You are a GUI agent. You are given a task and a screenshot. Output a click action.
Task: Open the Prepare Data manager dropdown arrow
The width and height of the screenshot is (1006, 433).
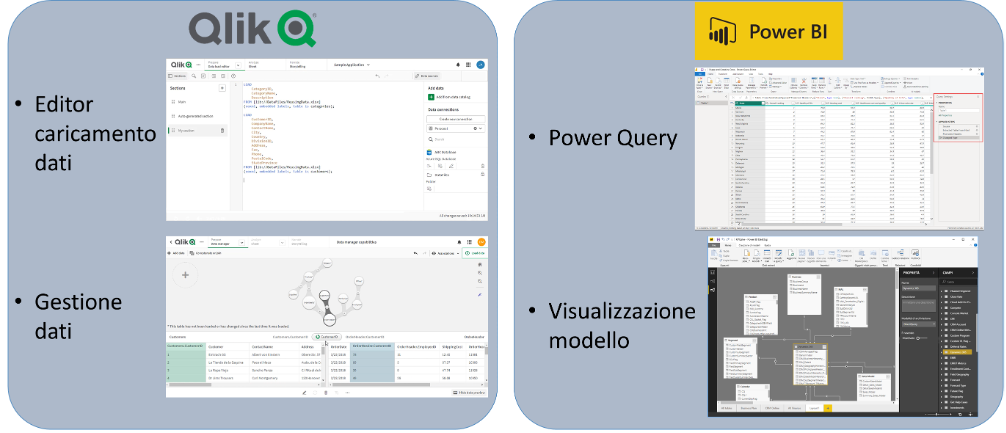(x=242, y=242)
